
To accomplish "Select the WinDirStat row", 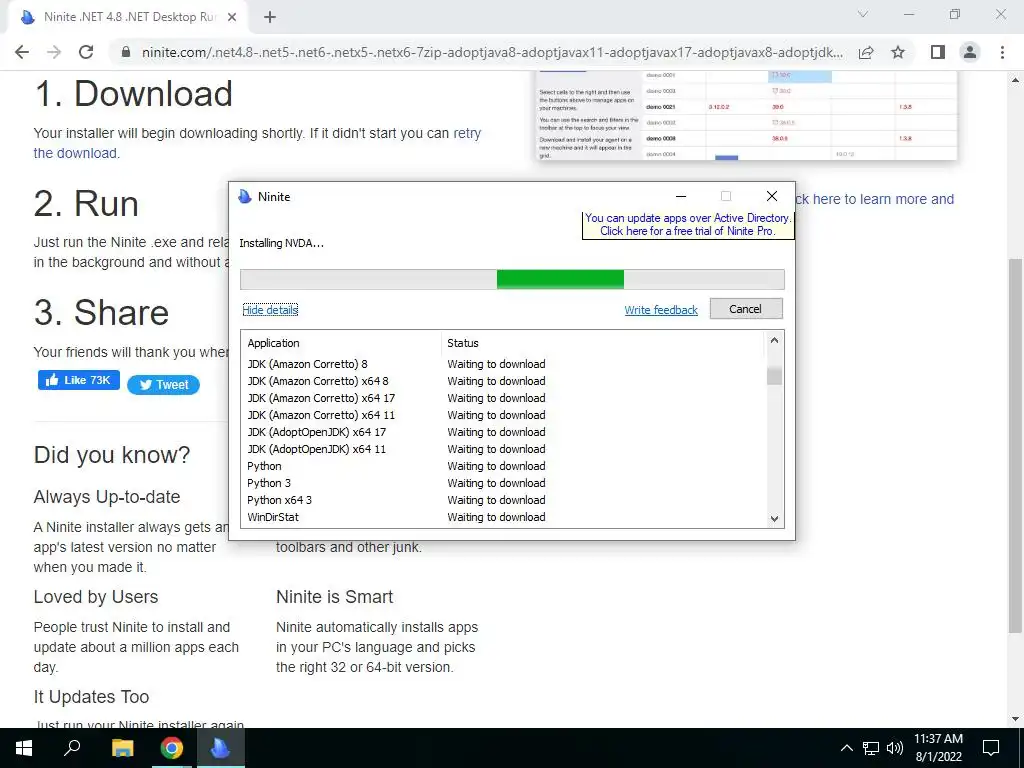I will (x=503, y=517).
